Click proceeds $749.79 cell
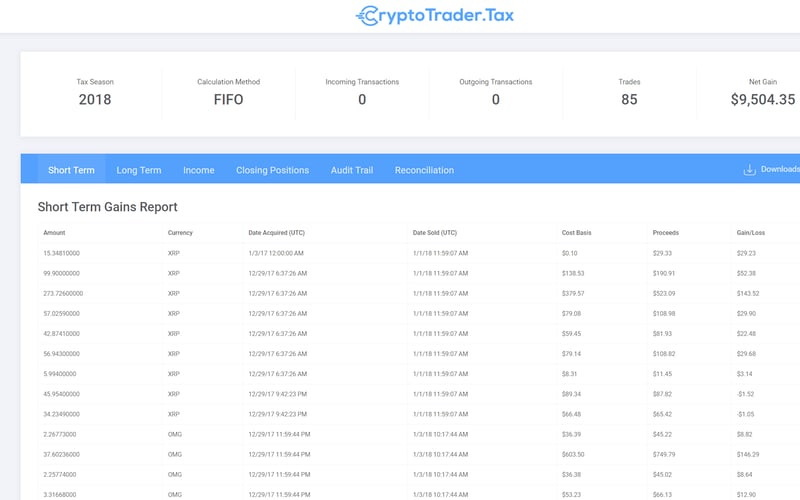800x500 pixels. click(664, 455)
